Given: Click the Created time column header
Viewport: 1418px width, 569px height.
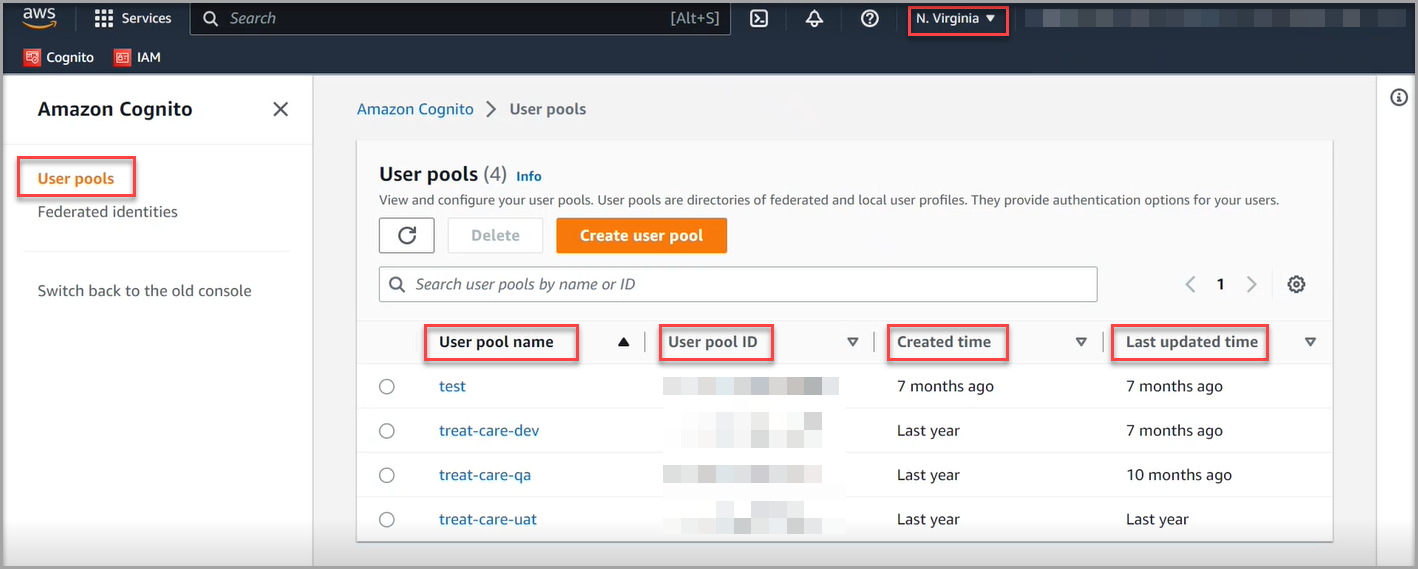Looking at the screenshot, I should (x=944, y=342).
